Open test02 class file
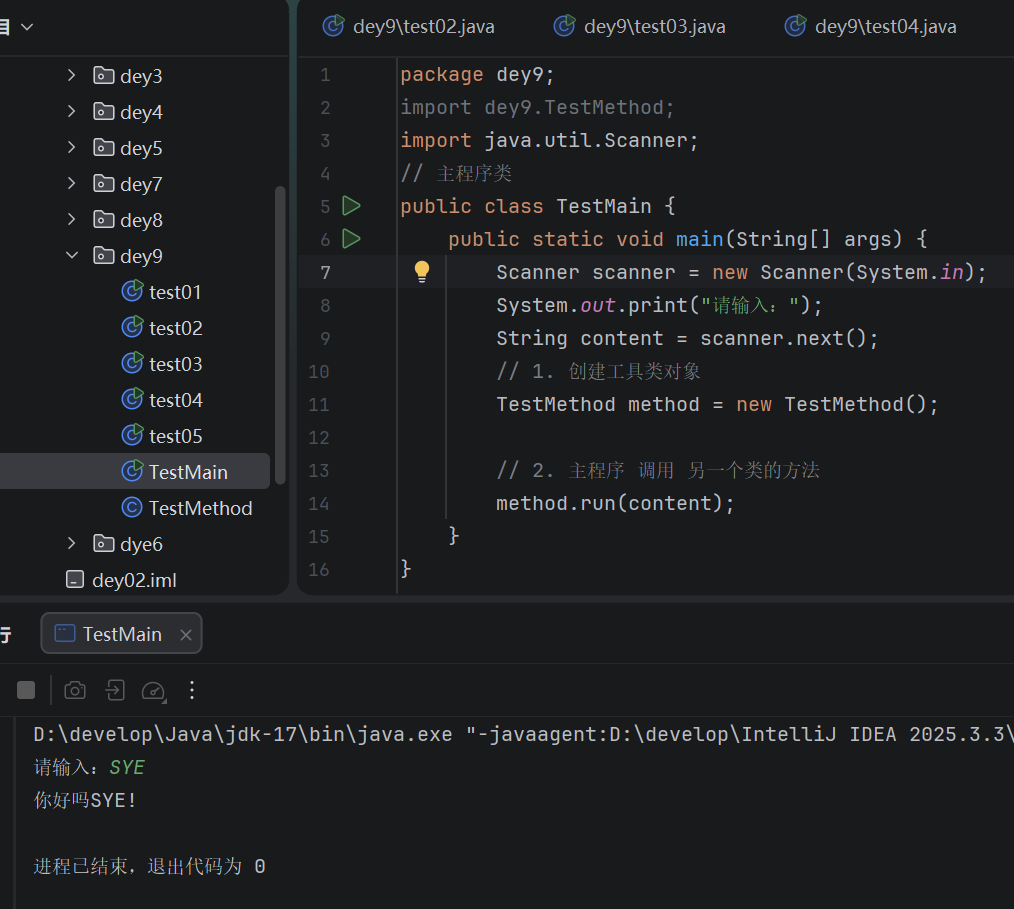Screen dimensions: 1014x909 [x=175, y=328]
